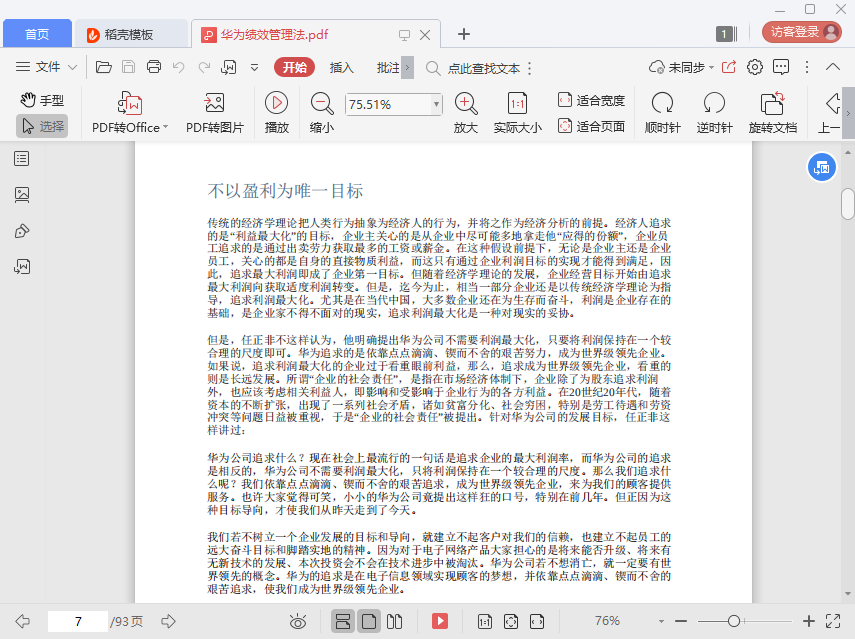Open the annotations sidebar panel
Viewport: 855px width, 639px height.
click(22, 231)
